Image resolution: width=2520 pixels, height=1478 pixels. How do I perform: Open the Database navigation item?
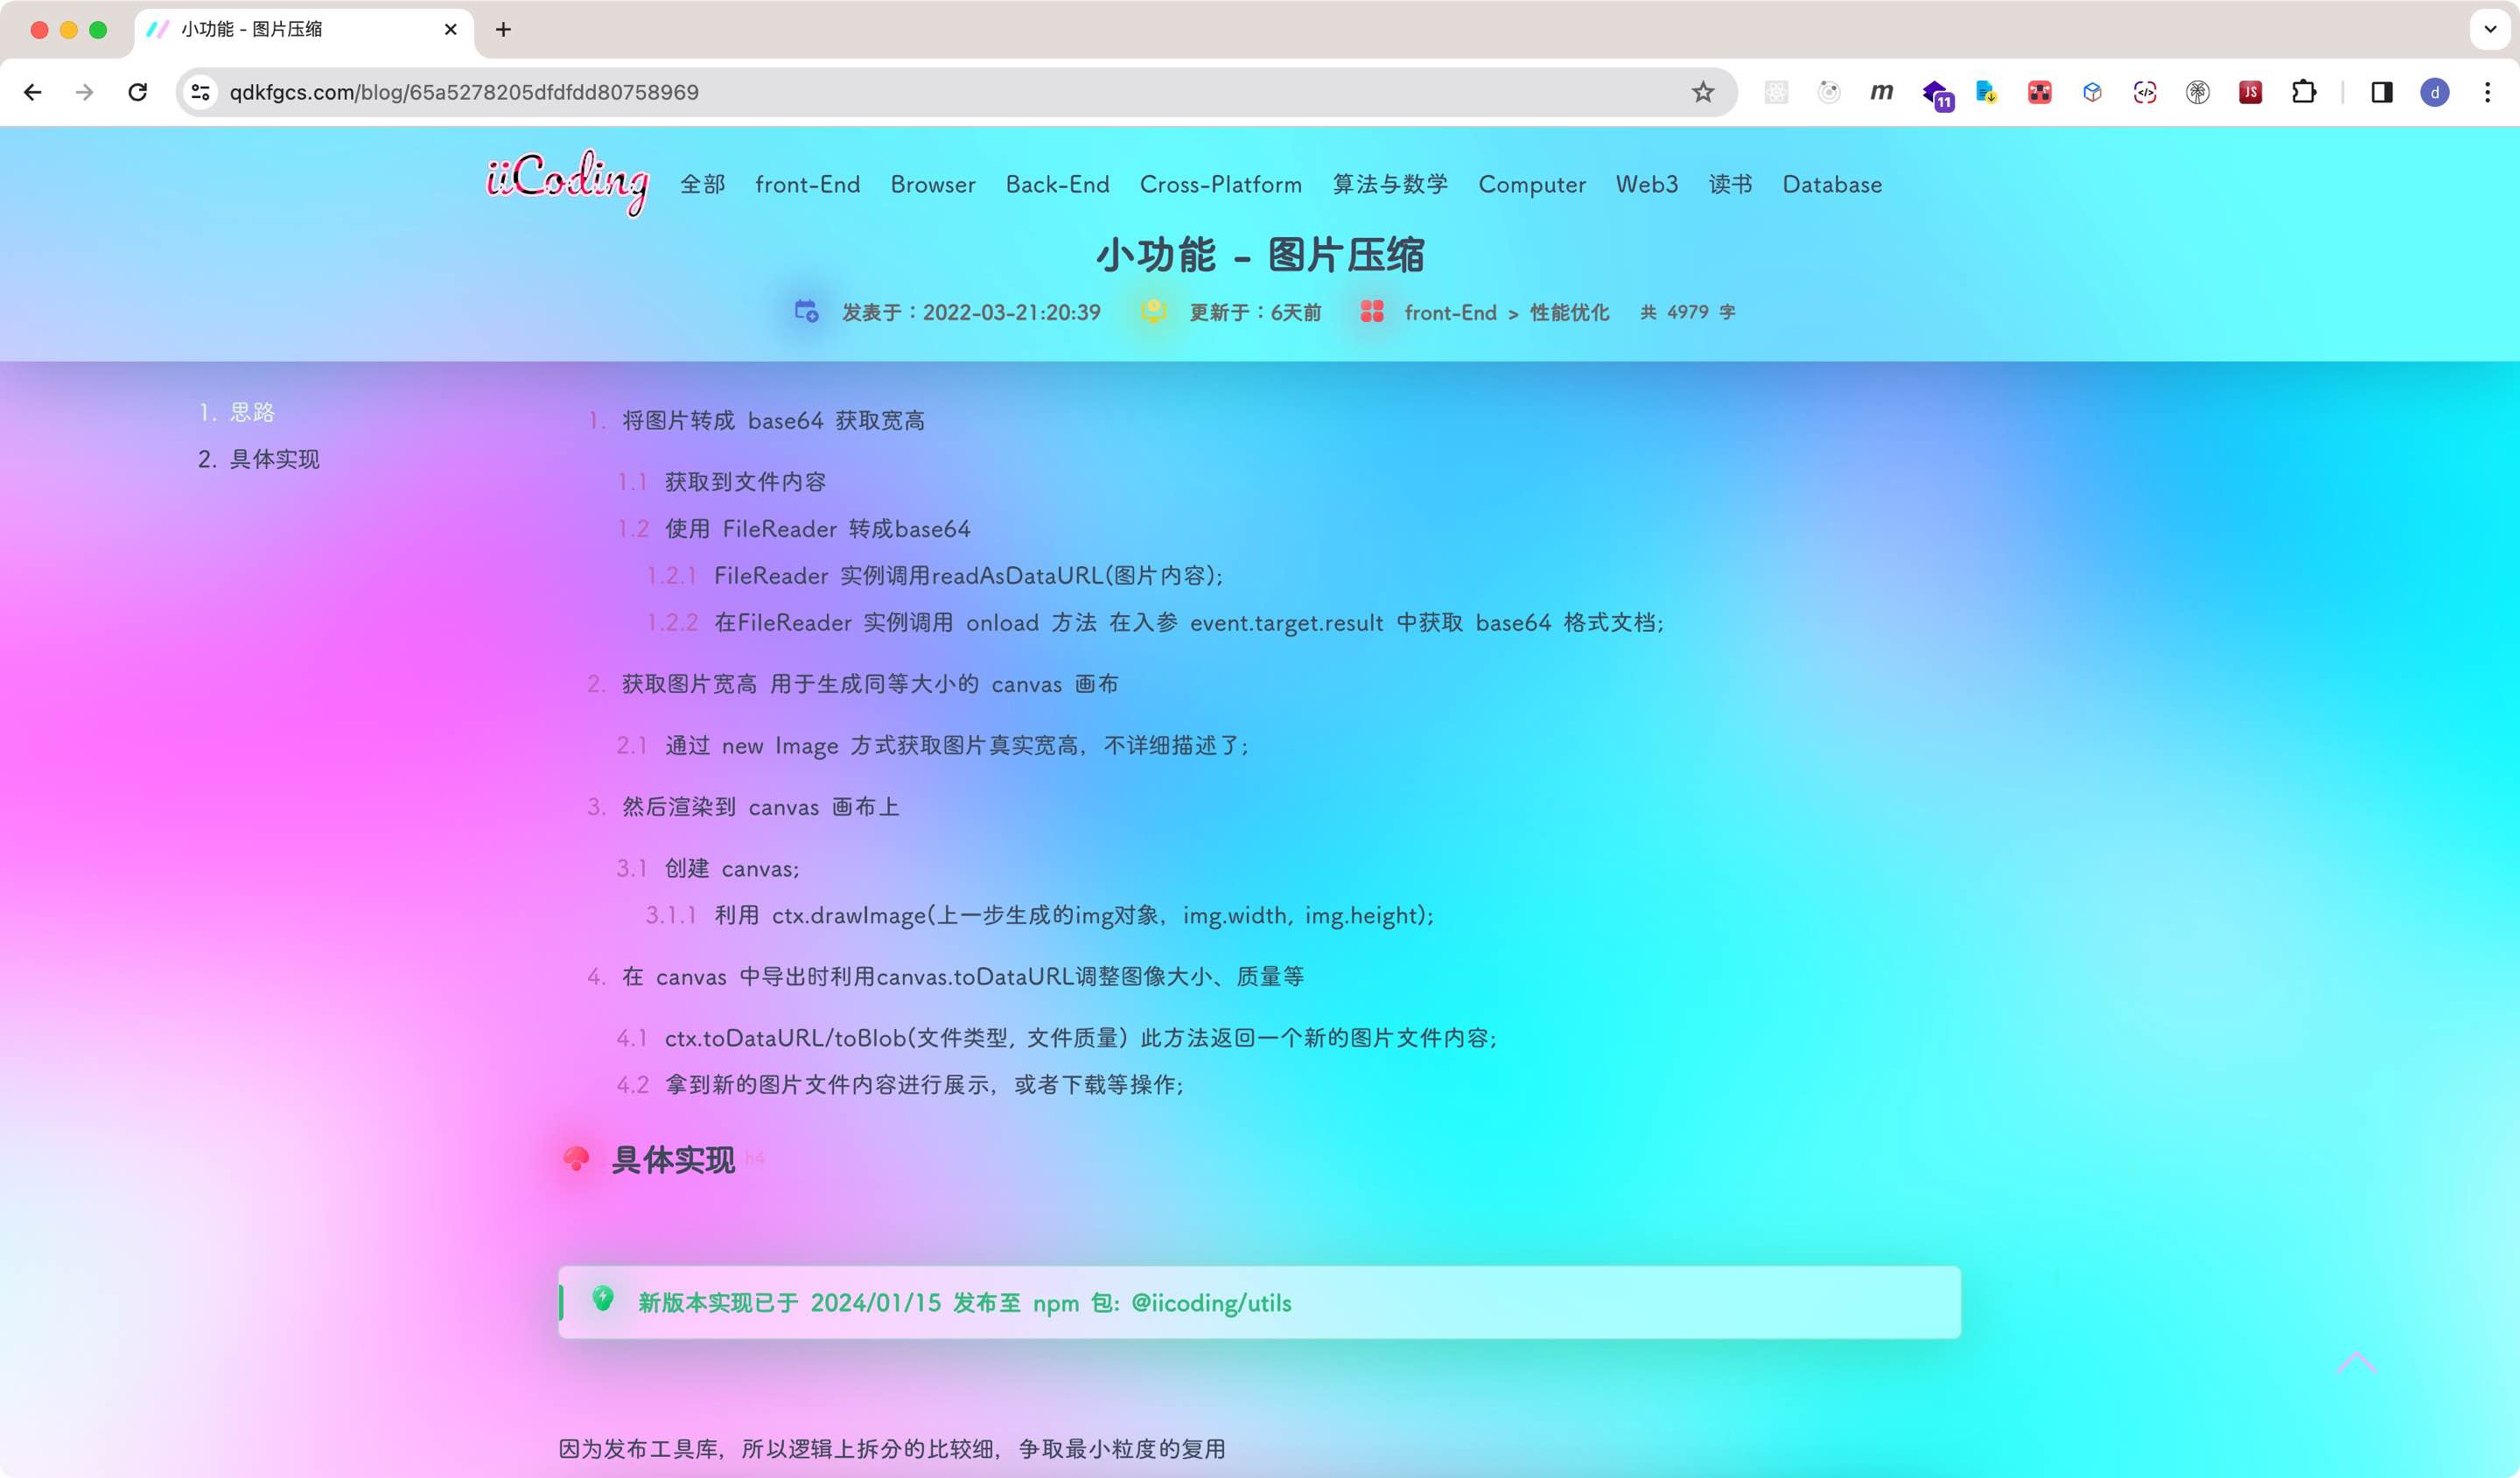click(x=1832, y=184)
